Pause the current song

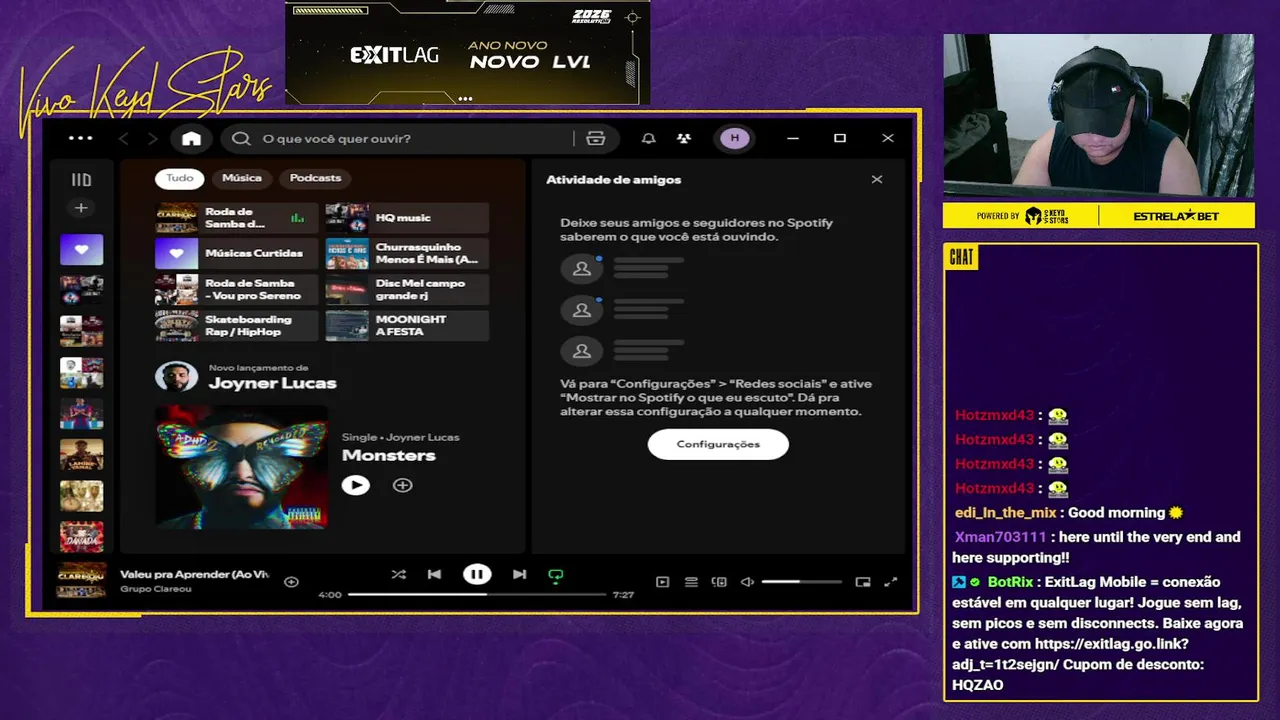(477, 574)
